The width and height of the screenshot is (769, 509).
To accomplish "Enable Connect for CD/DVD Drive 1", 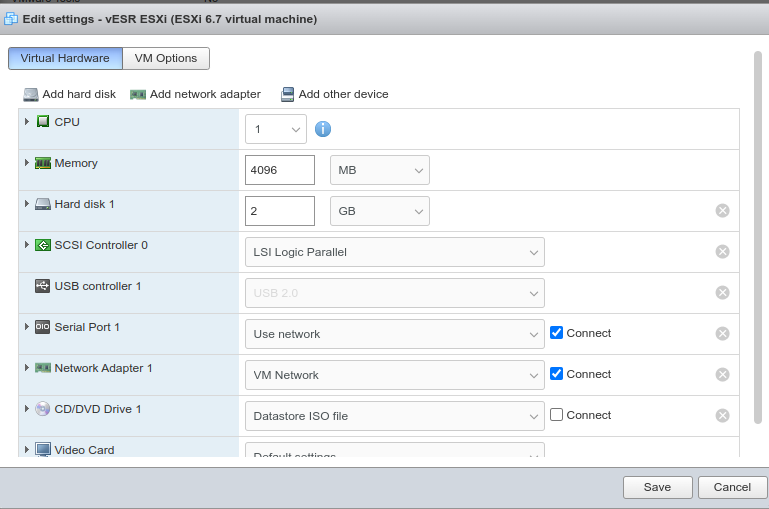I will [x=557, y=415].
